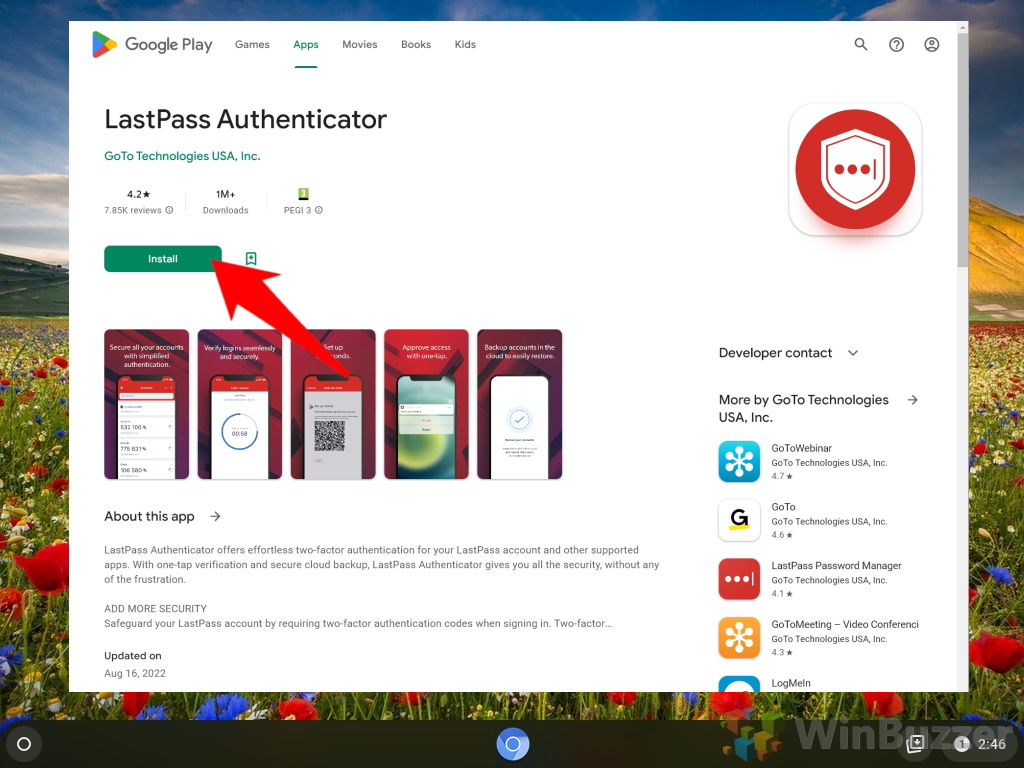Open the LastPass Password Manager listing title
1024x768 pixels.
tap(836, 566)
